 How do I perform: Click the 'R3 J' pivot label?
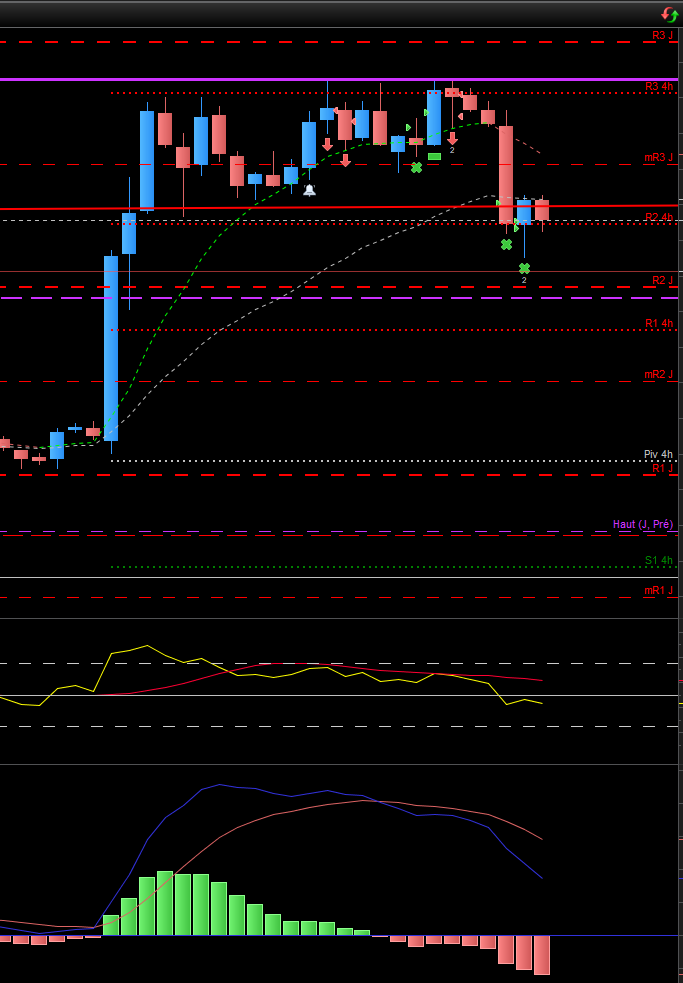tap(662, 35)
